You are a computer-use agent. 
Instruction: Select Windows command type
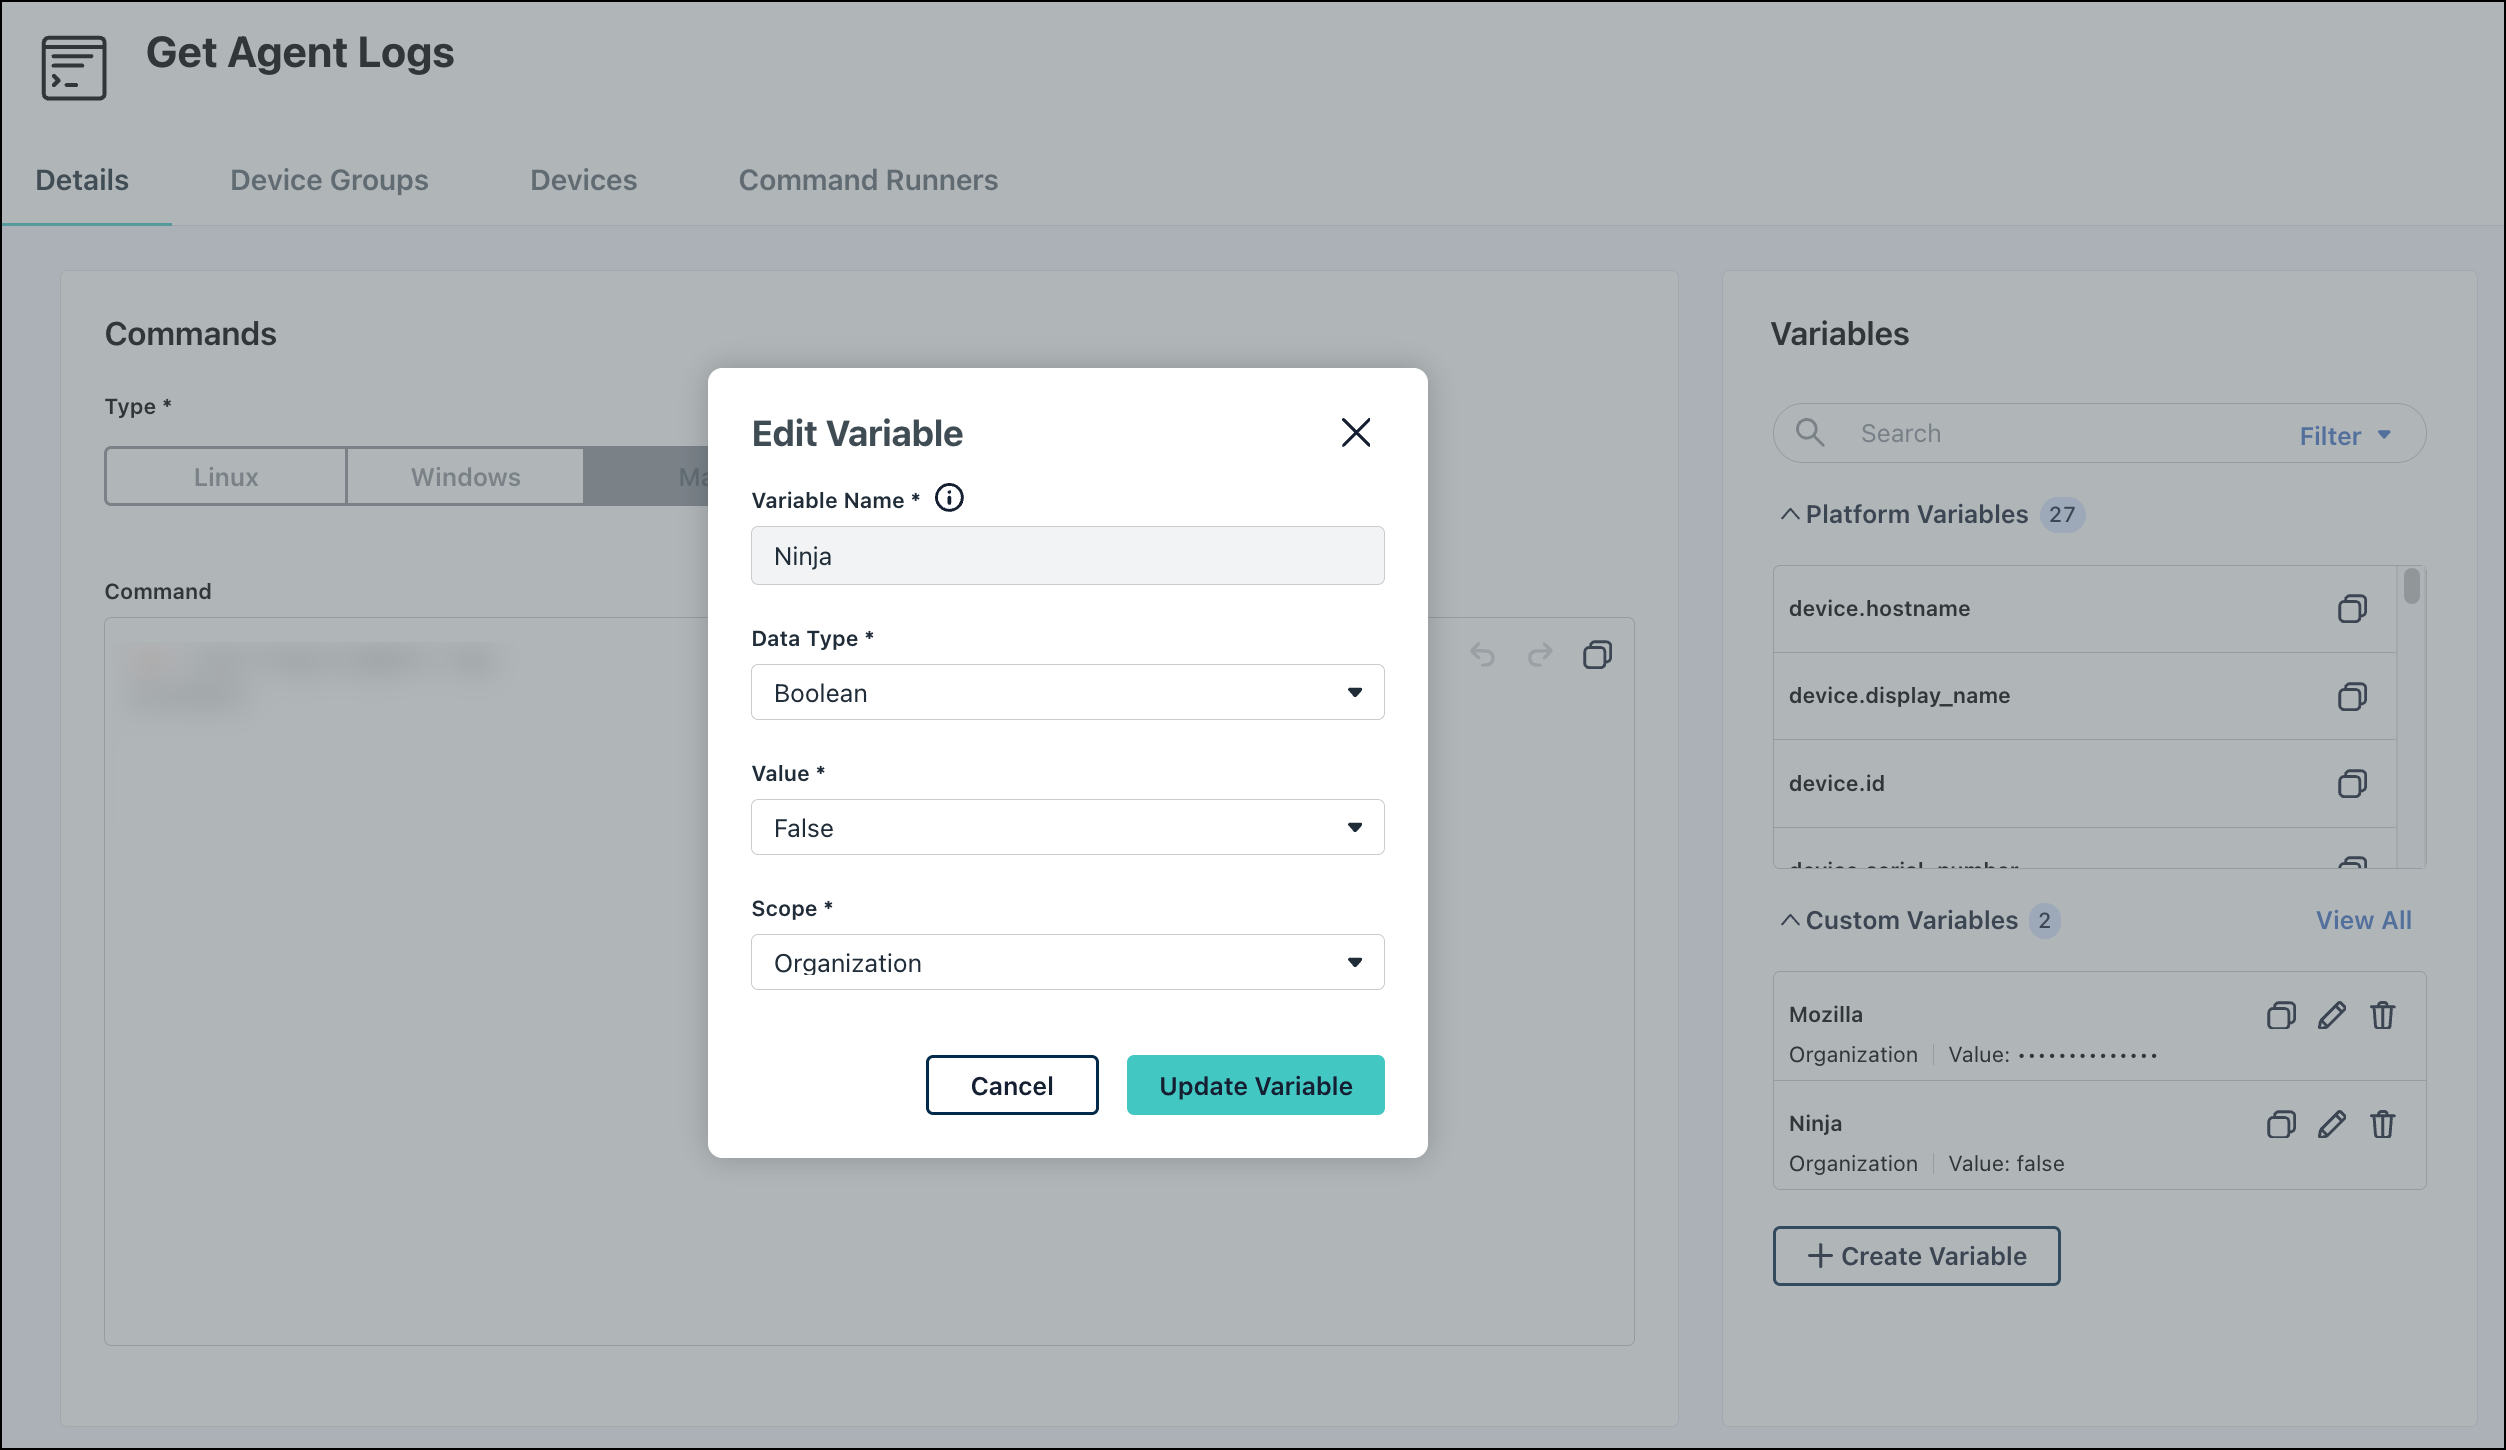pos(465,477)
